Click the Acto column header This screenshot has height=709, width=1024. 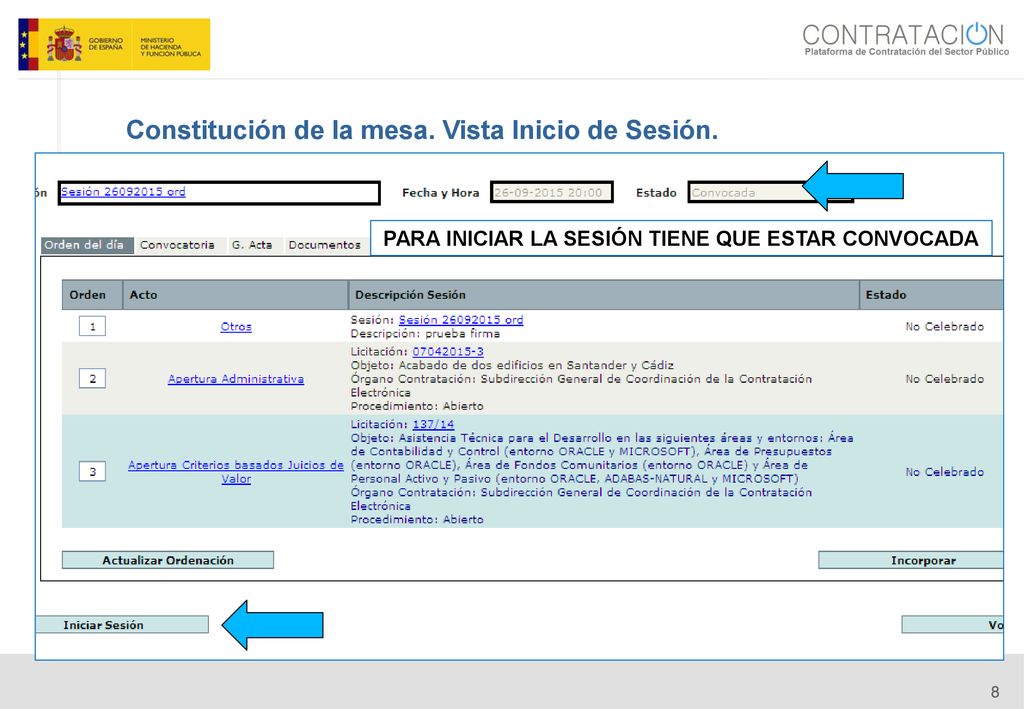click(235, 294)
